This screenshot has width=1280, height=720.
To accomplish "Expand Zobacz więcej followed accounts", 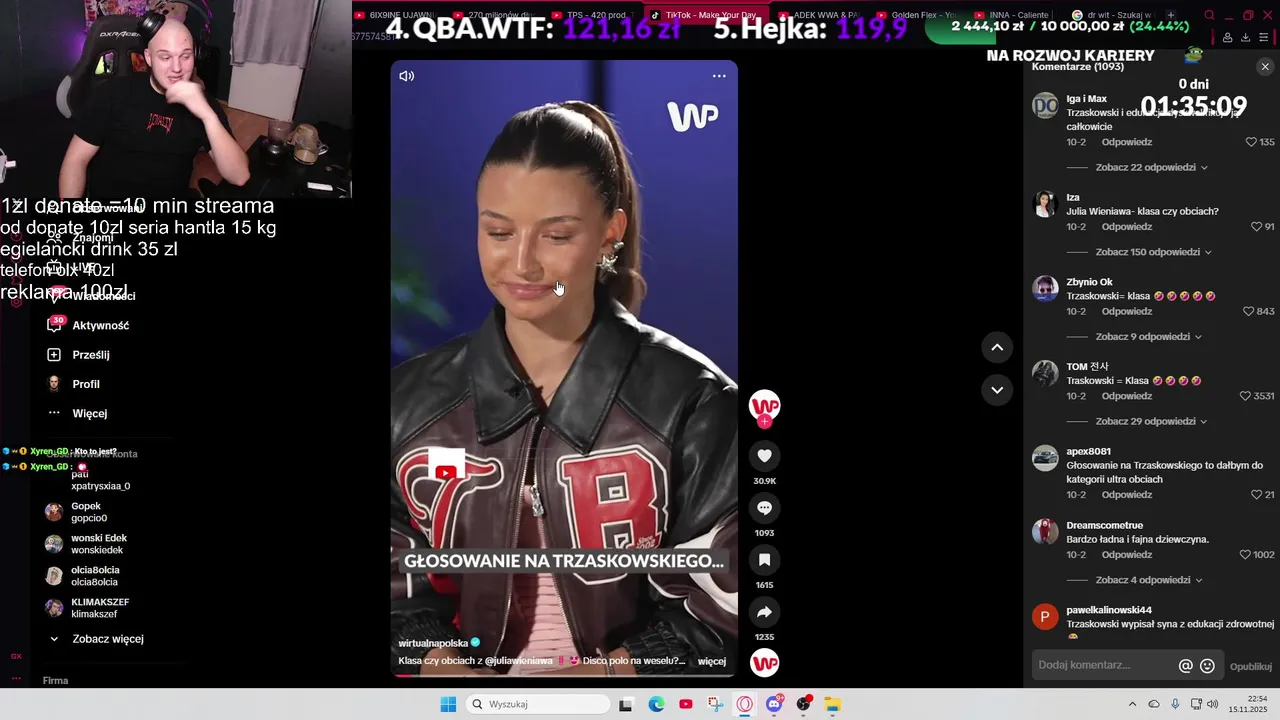I will click(x=96, y=639).
